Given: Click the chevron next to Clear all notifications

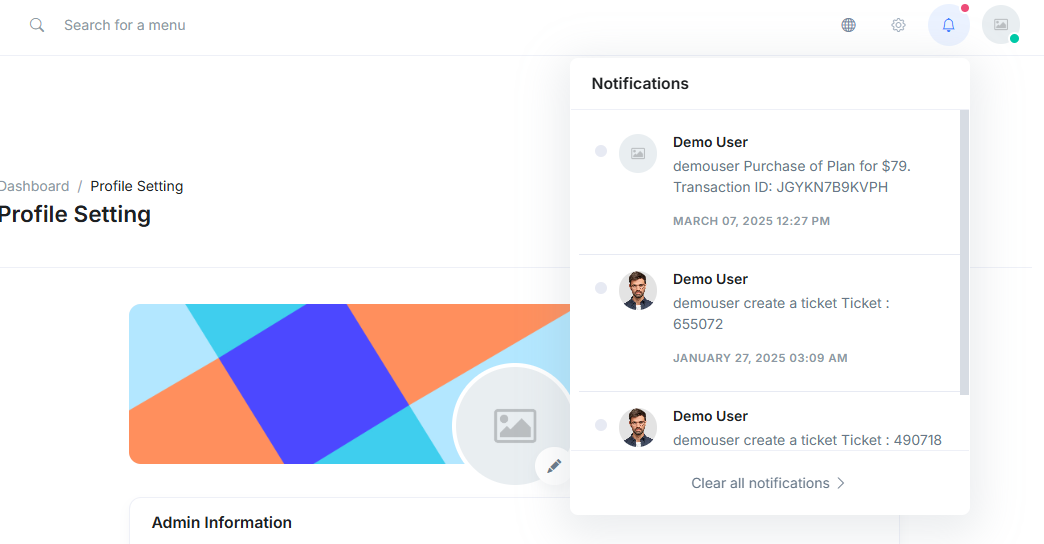Looking at the screenshot, I should tap(841, 483).
